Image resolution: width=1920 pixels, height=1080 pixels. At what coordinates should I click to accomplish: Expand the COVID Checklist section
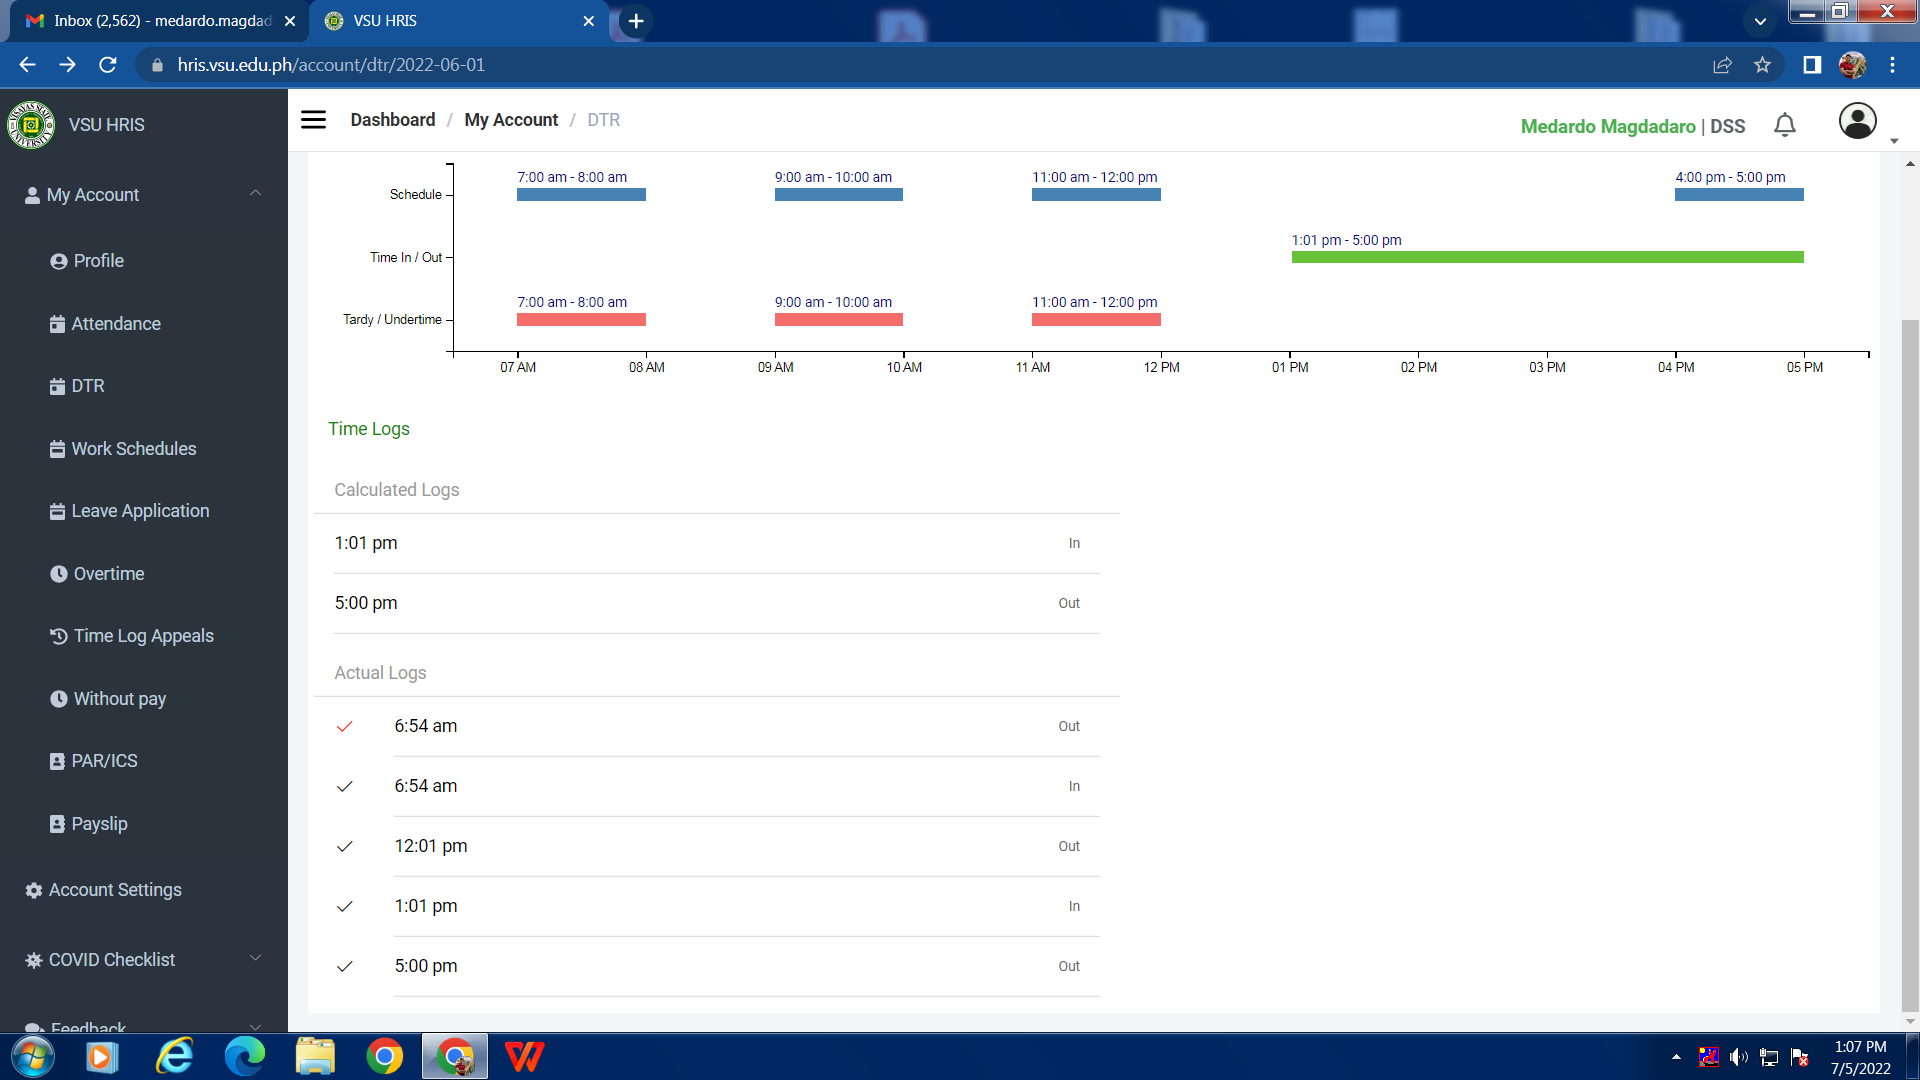coord(255,959)
